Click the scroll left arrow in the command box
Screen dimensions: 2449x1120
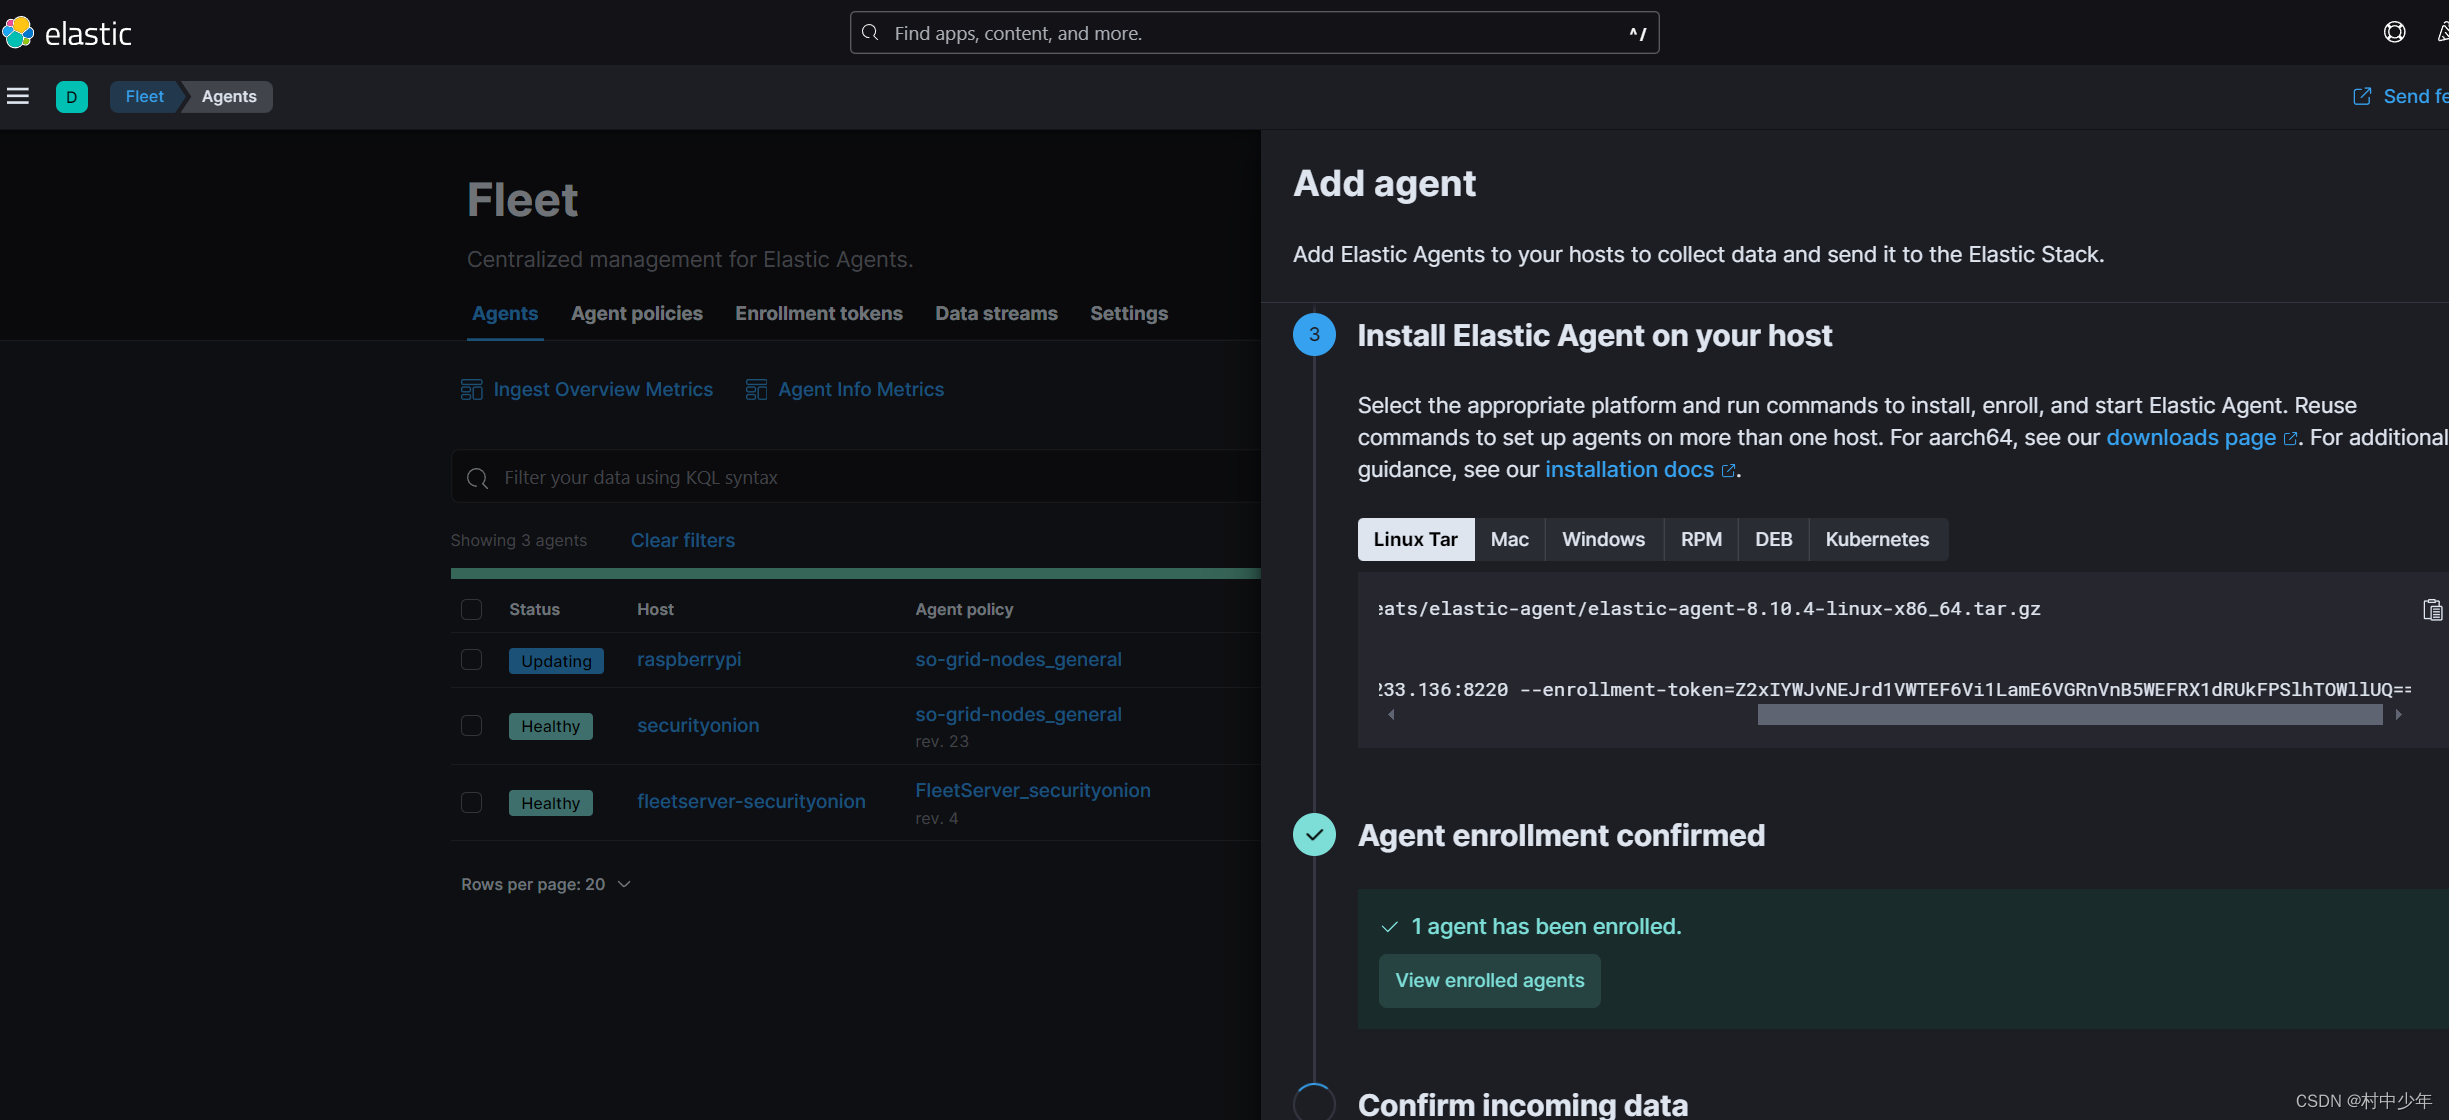[1391, 714]
